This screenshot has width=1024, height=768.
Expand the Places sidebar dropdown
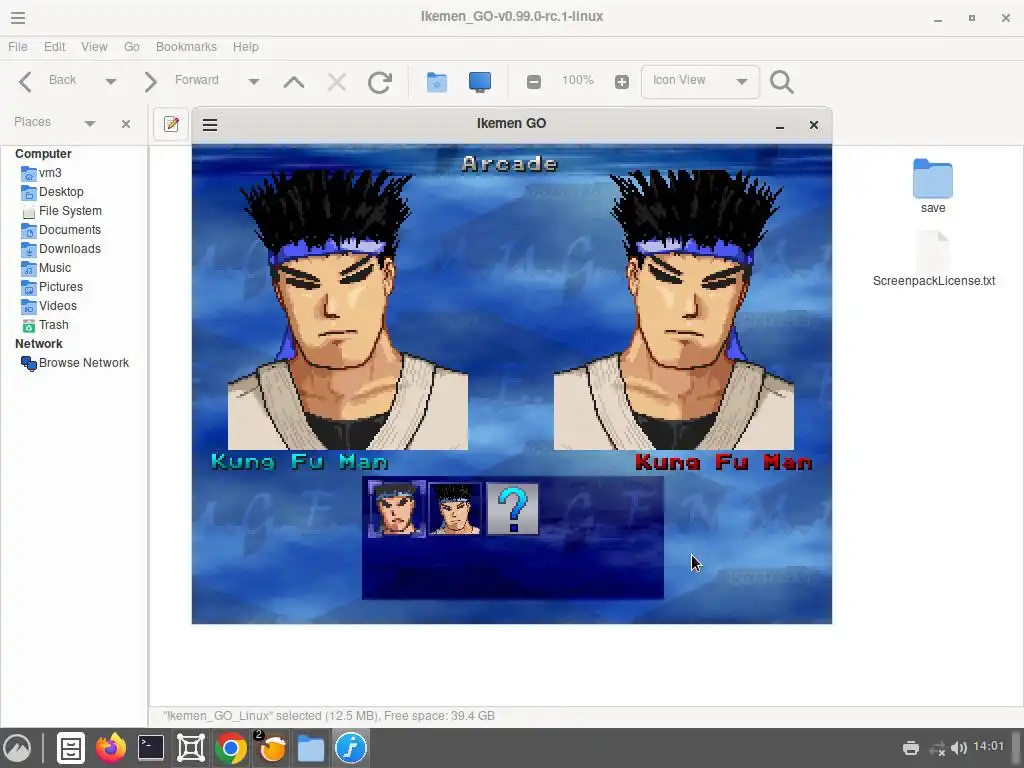coord(90,123)
